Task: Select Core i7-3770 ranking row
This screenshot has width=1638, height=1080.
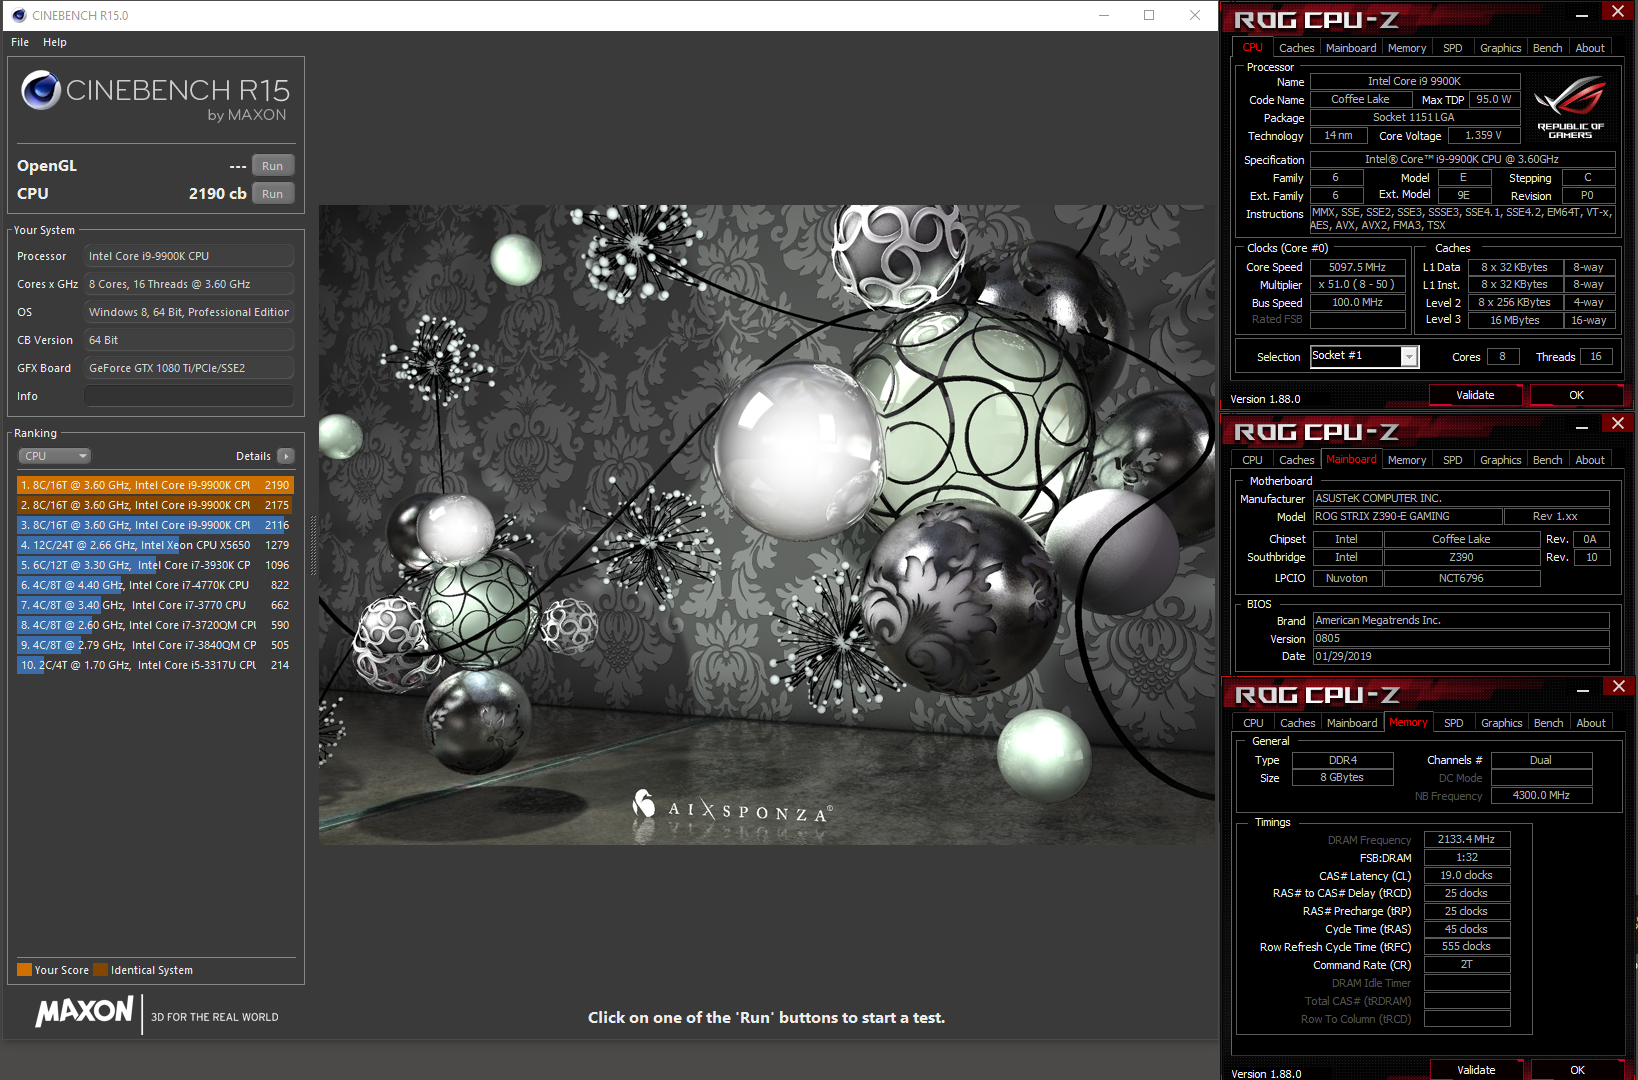Action: tap(155, 605)
